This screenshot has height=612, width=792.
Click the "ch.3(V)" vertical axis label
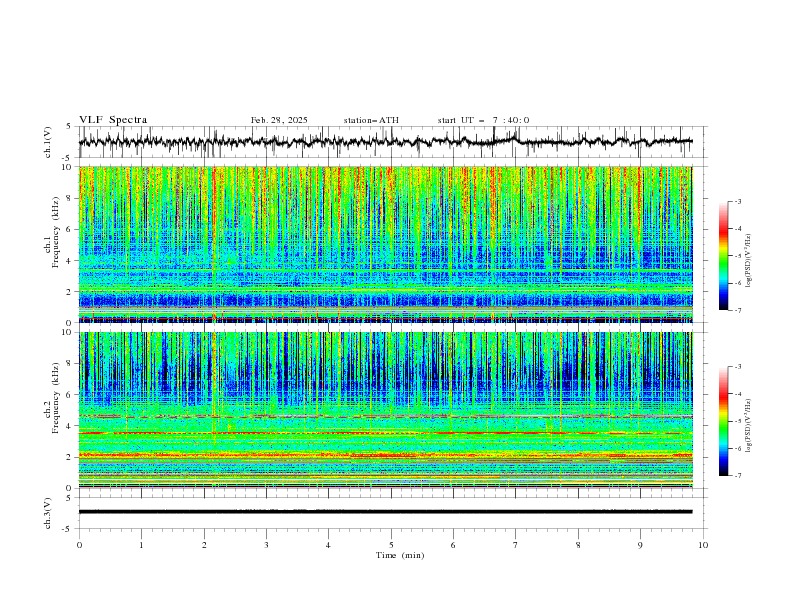(x=48, y=513)
